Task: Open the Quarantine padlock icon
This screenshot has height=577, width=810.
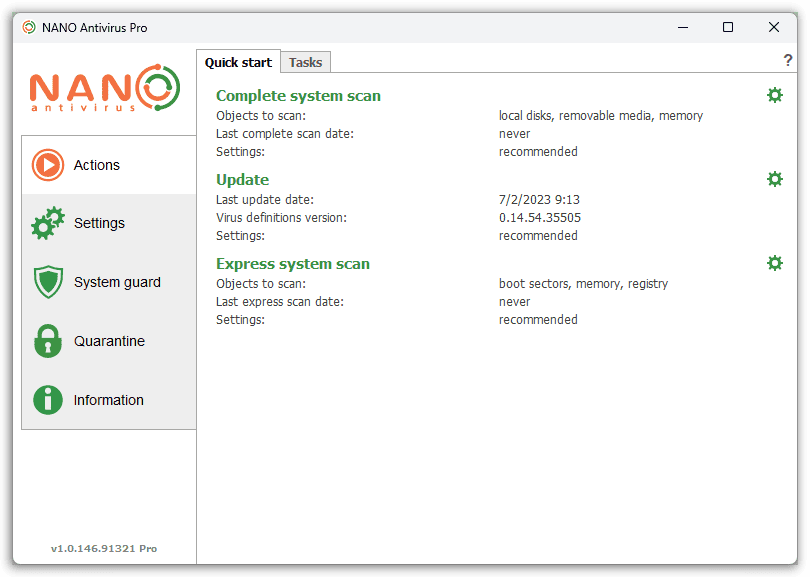Action: [48, 341]
